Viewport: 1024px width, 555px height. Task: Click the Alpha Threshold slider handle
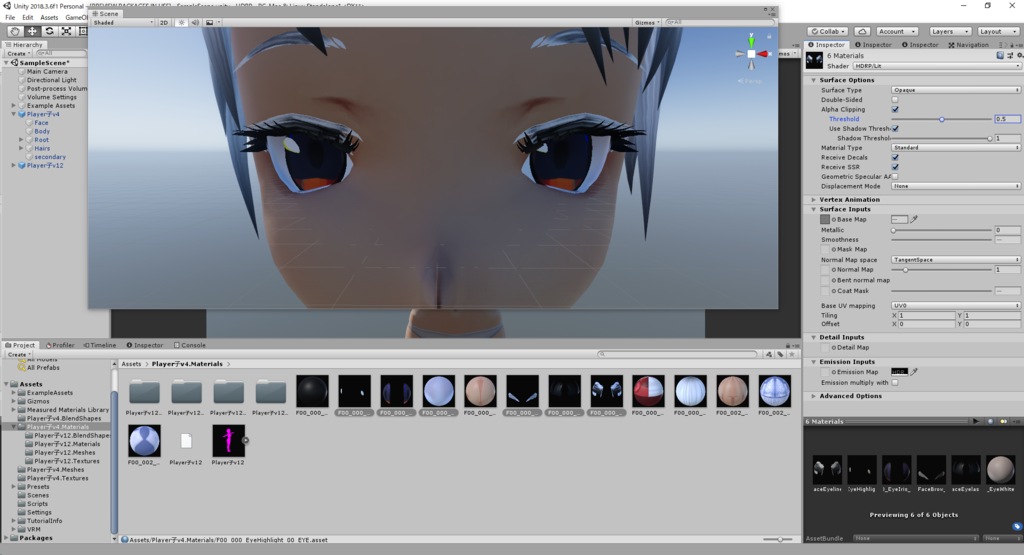(x=942, y=119)
